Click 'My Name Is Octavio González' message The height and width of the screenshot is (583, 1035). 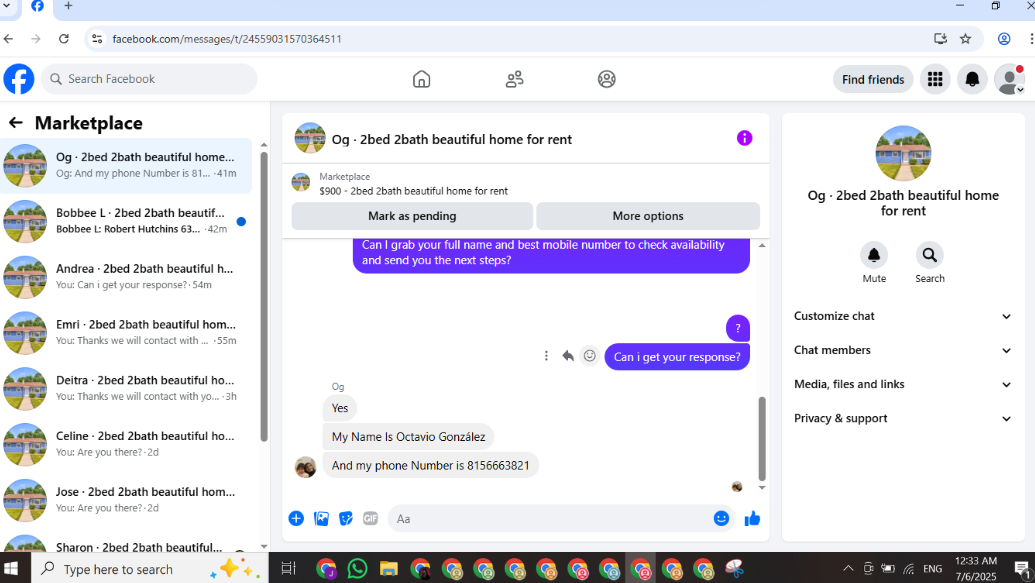[409, 436]
